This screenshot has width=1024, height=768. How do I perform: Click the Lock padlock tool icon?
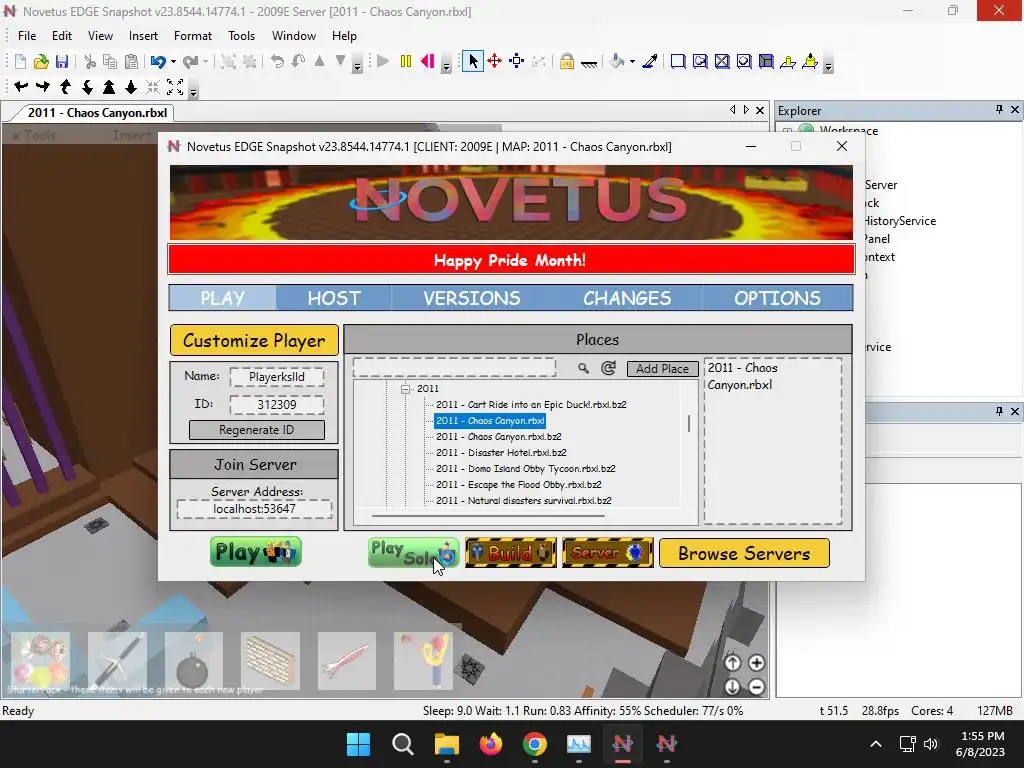[567, 61]
